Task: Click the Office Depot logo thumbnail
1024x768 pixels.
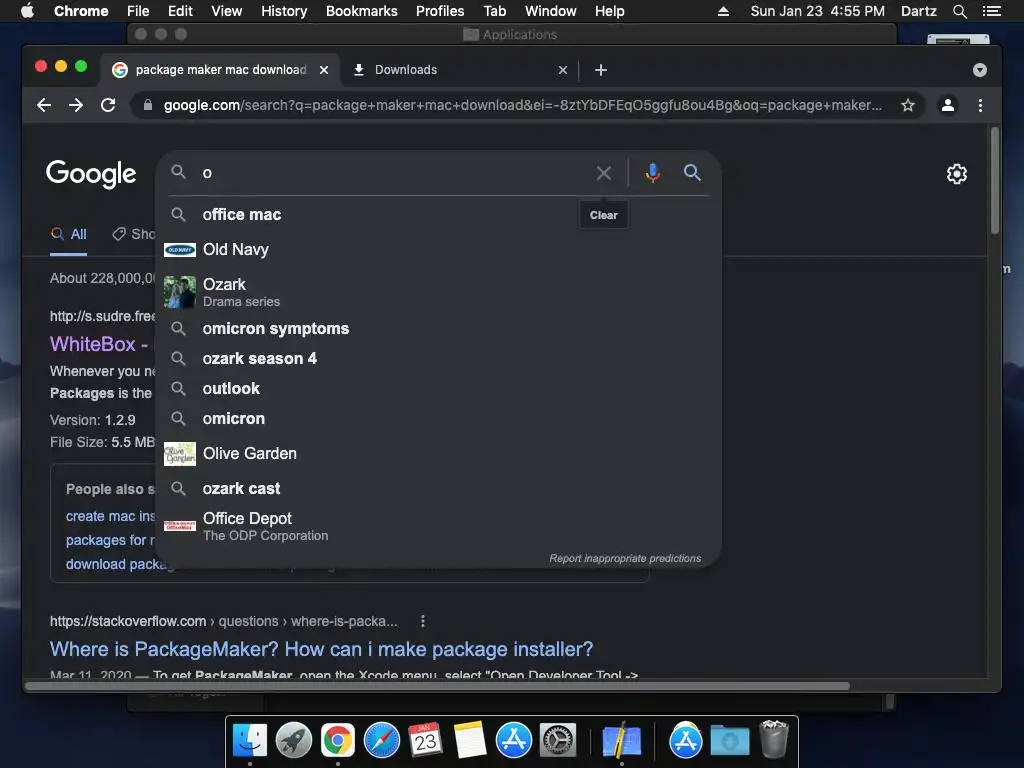Action: 180,526
